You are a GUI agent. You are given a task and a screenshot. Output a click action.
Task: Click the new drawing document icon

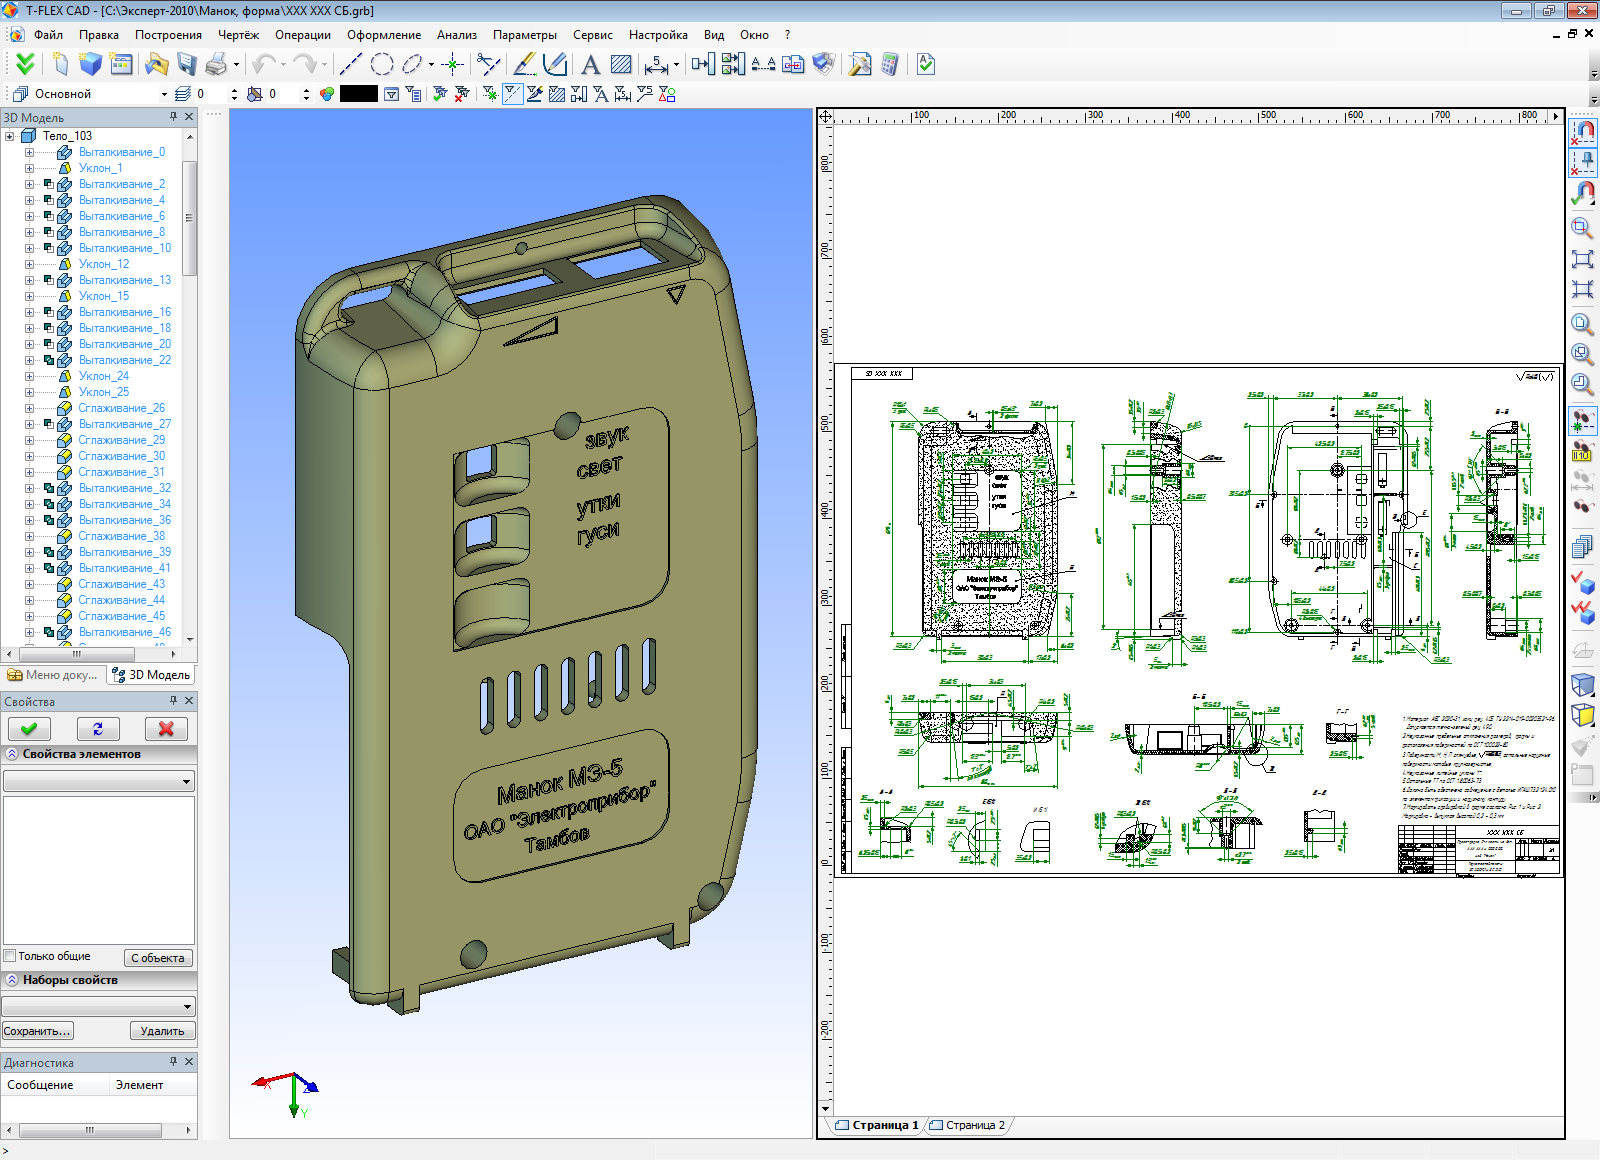point(60,65)
